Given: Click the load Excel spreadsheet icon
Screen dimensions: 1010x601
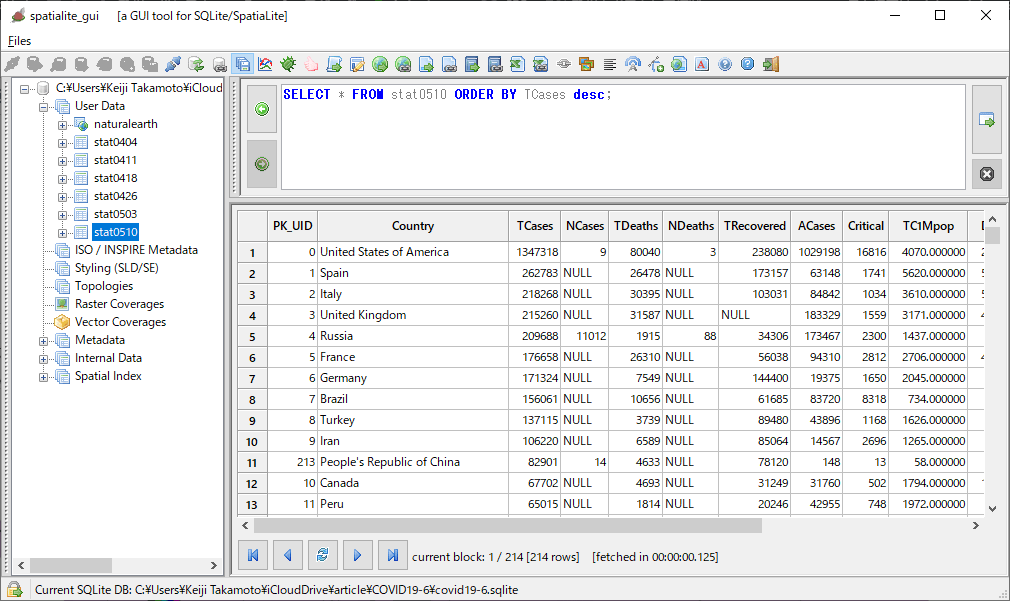Looking at the screenshot, I should pos(518,64).
